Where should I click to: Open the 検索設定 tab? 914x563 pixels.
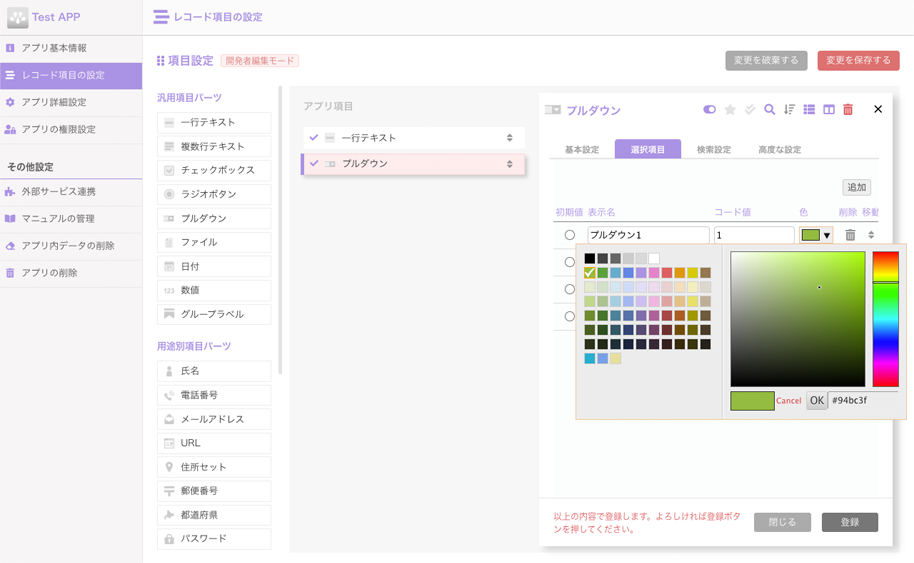714,149
